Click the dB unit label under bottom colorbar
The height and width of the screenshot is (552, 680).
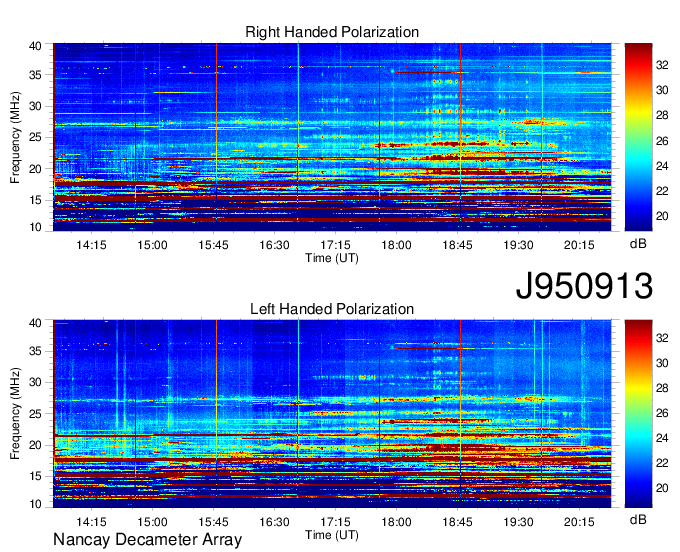coord(638,519)
